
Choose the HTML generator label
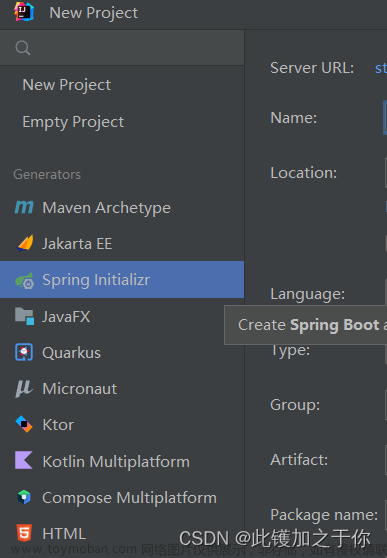64,533
